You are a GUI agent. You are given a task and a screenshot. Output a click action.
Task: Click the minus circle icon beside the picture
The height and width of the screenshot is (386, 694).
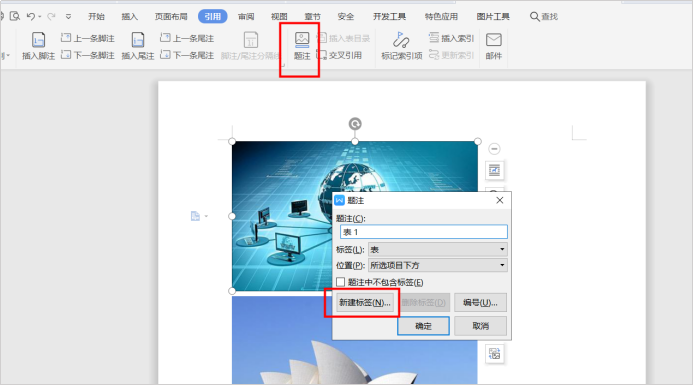494,149
